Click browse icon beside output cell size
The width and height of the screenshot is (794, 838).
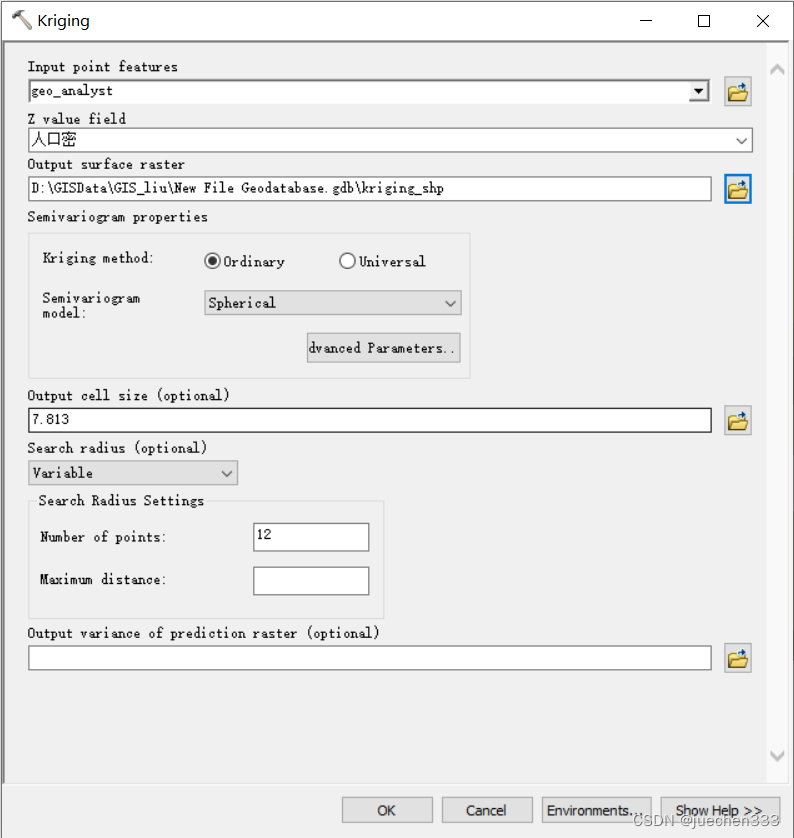coord(737,421)
